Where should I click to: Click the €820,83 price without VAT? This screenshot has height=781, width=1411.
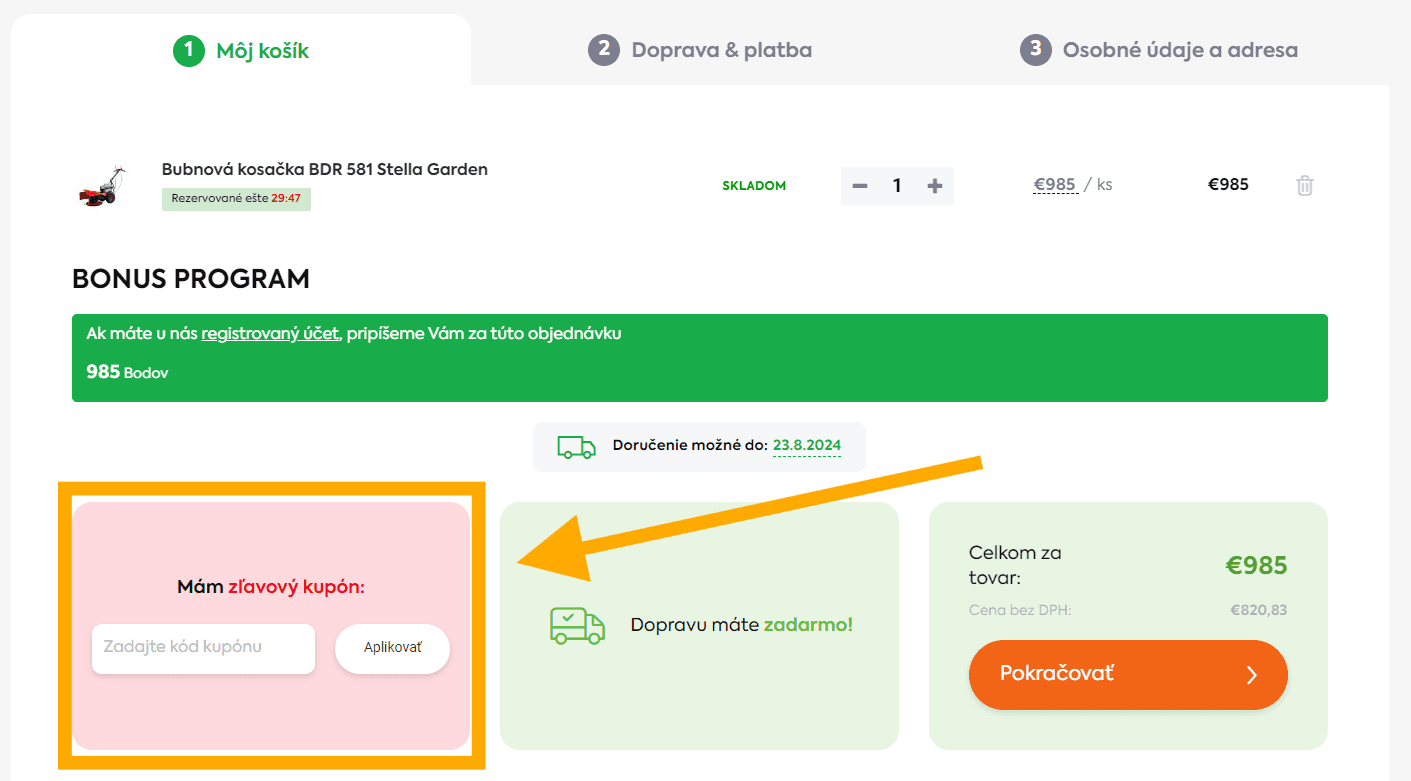[x=1258, y=610]
